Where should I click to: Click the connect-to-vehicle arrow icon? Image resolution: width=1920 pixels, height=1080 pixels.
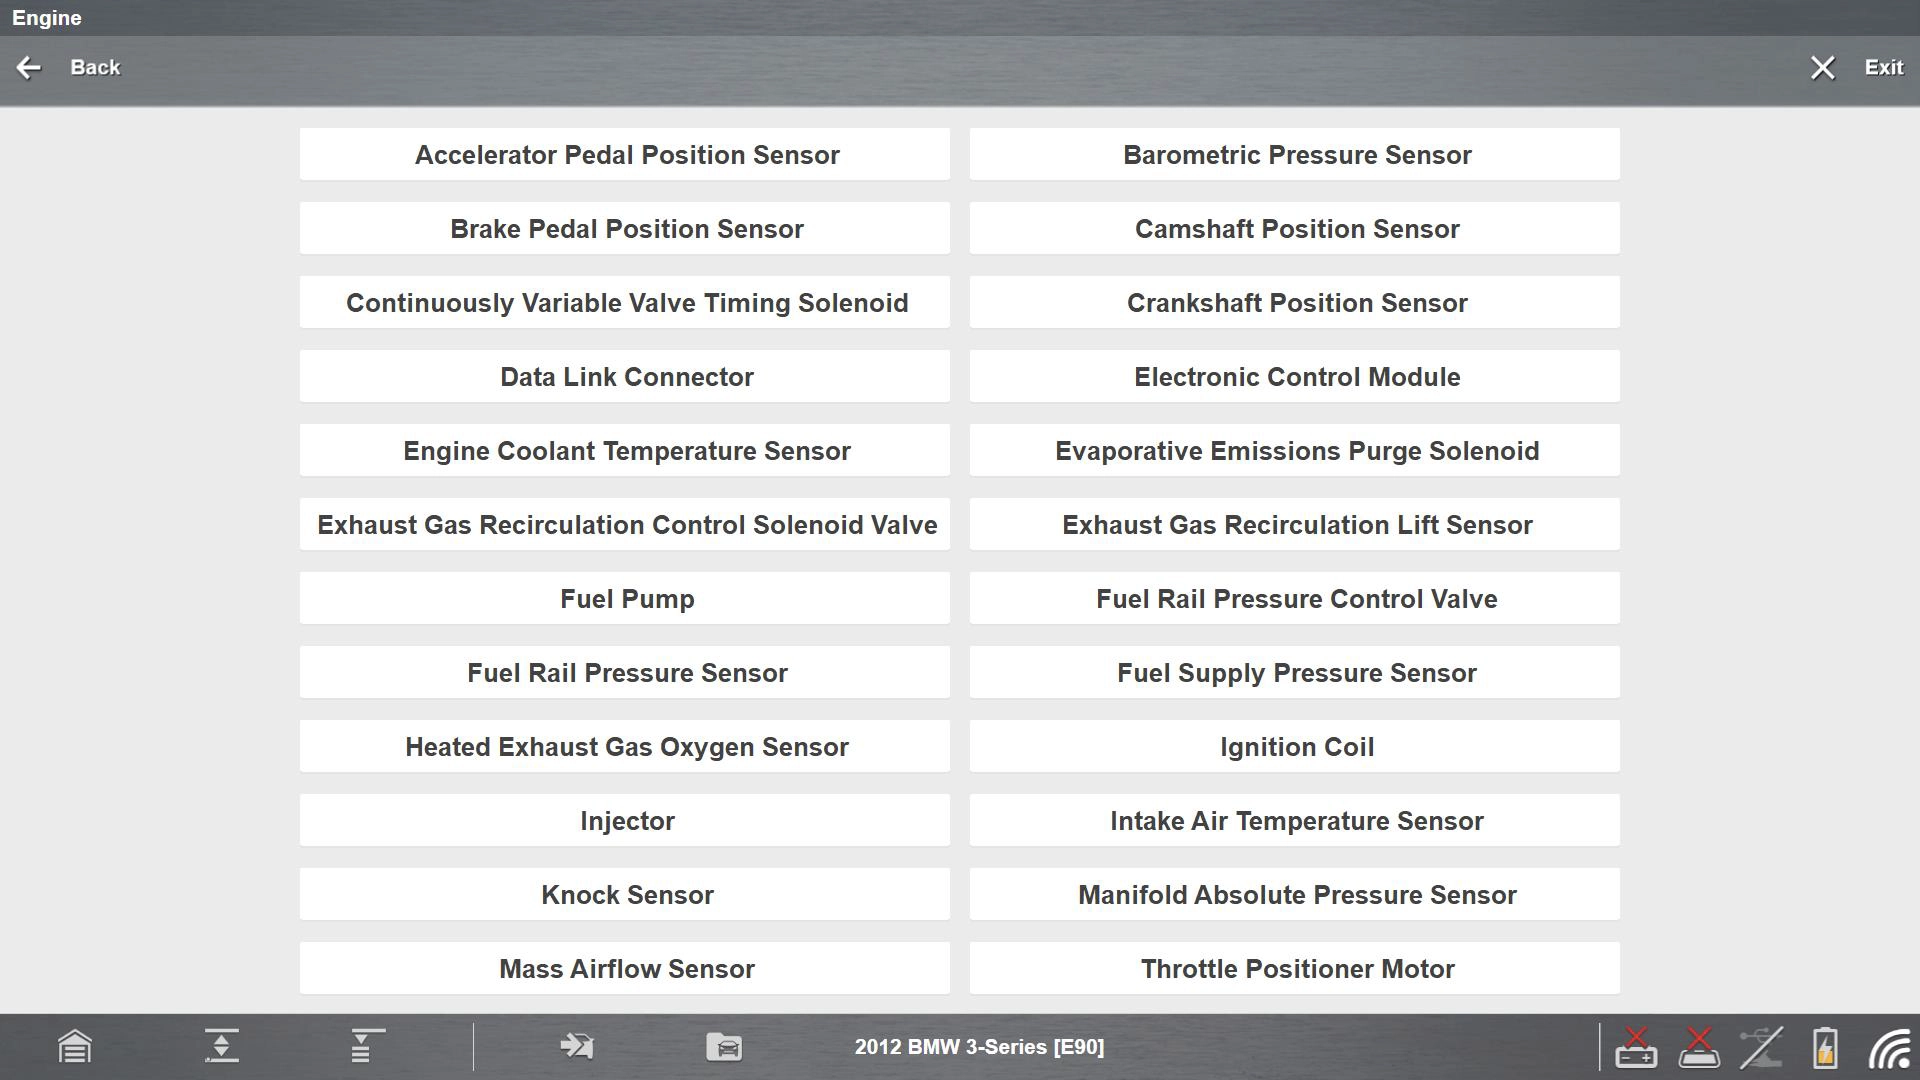[578, 1047]
